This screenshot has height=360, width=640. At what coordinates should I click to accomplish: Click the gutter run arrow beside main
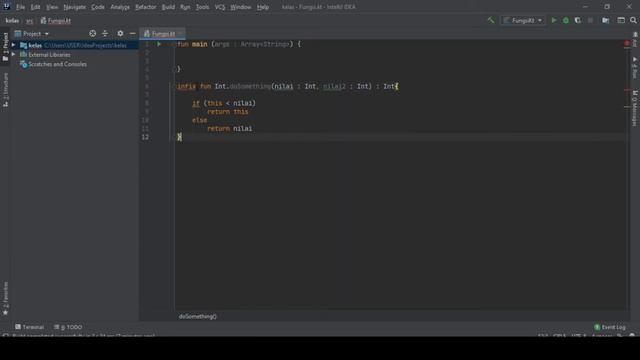[x=159, y=44]
